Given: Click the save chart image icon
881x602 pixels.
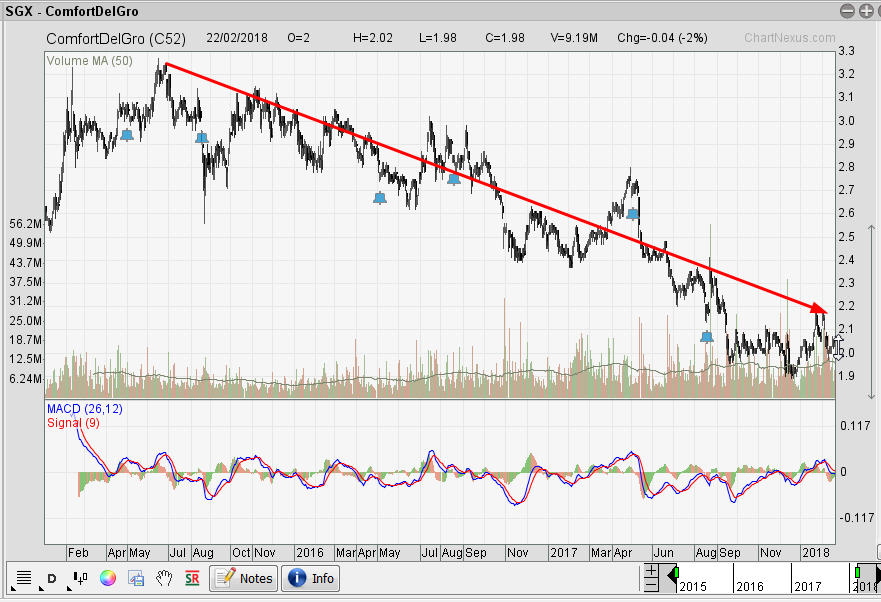Looking at the screenshot, I should point(136,578).
